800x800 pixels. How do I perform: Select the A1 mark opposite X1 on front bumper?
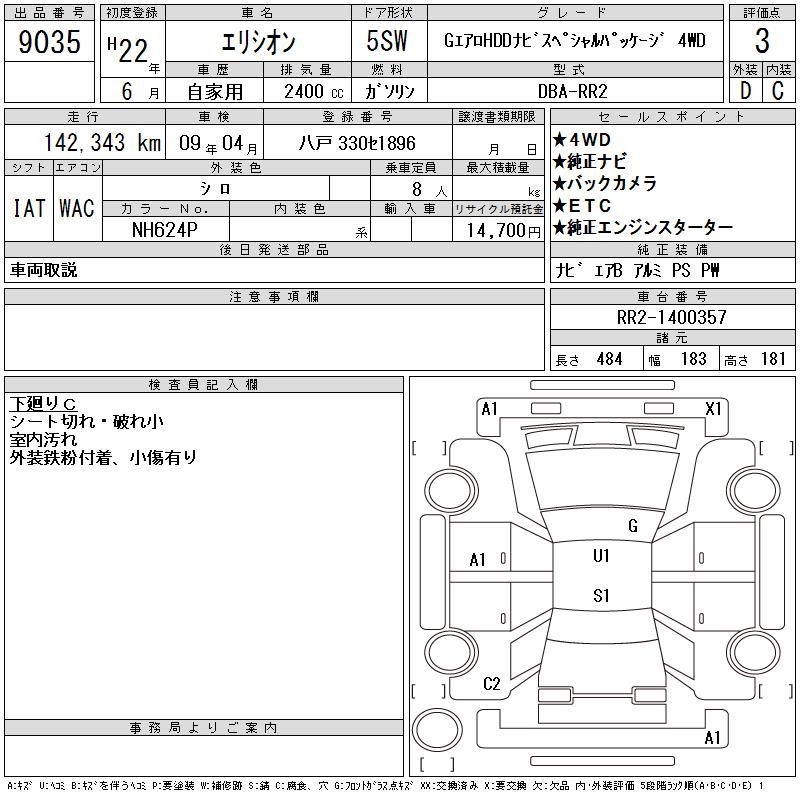click(x=489, y=409)
